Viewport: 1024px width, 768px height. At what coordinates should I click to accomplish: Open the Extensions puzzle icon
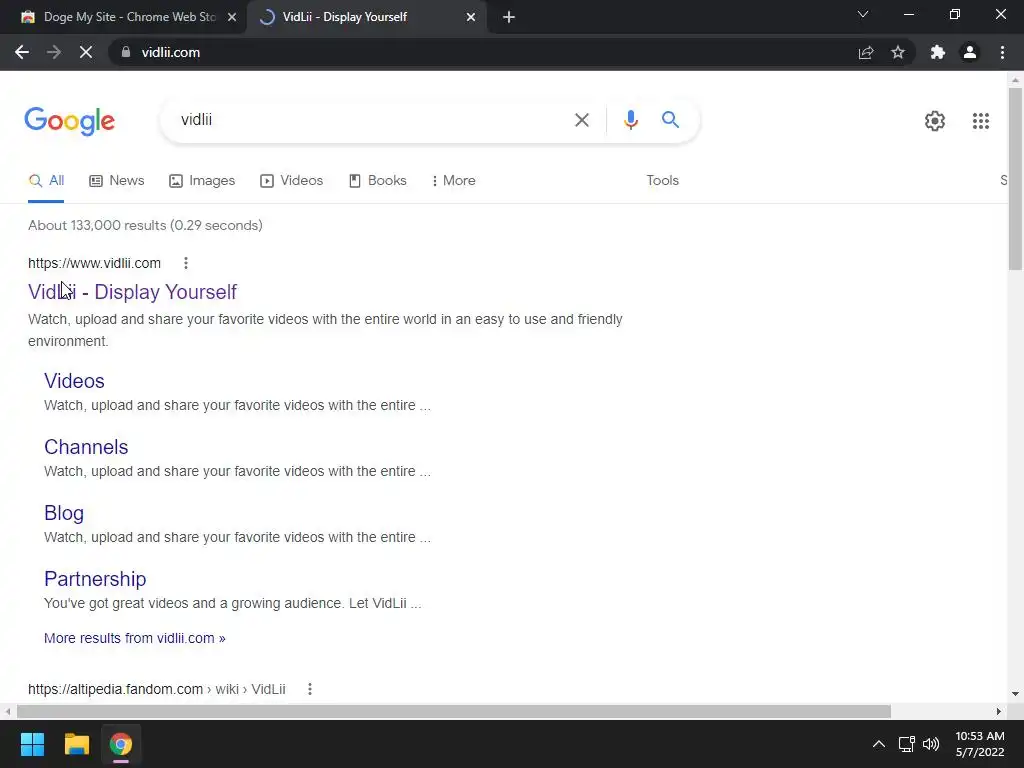(938, 52)
